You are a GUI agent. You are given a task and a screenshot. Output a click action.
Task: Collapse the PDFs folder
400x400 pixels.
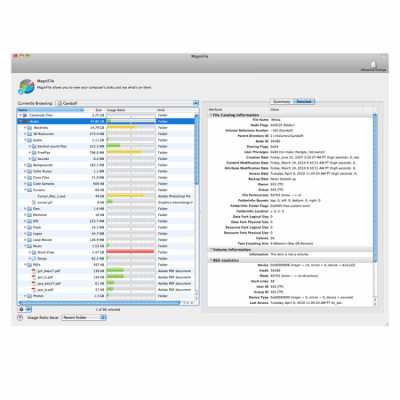(25, 265)
